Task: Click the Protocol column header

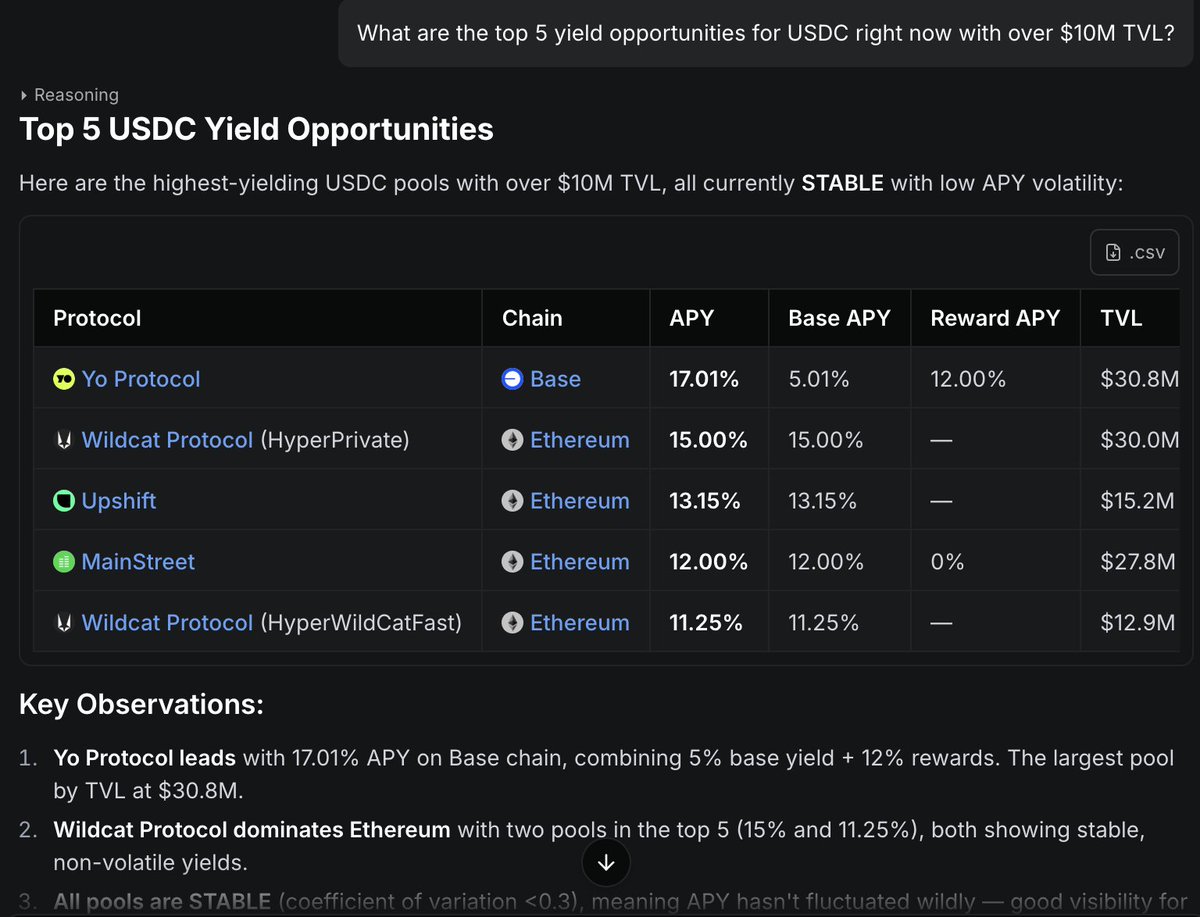Action: point(97,318)
